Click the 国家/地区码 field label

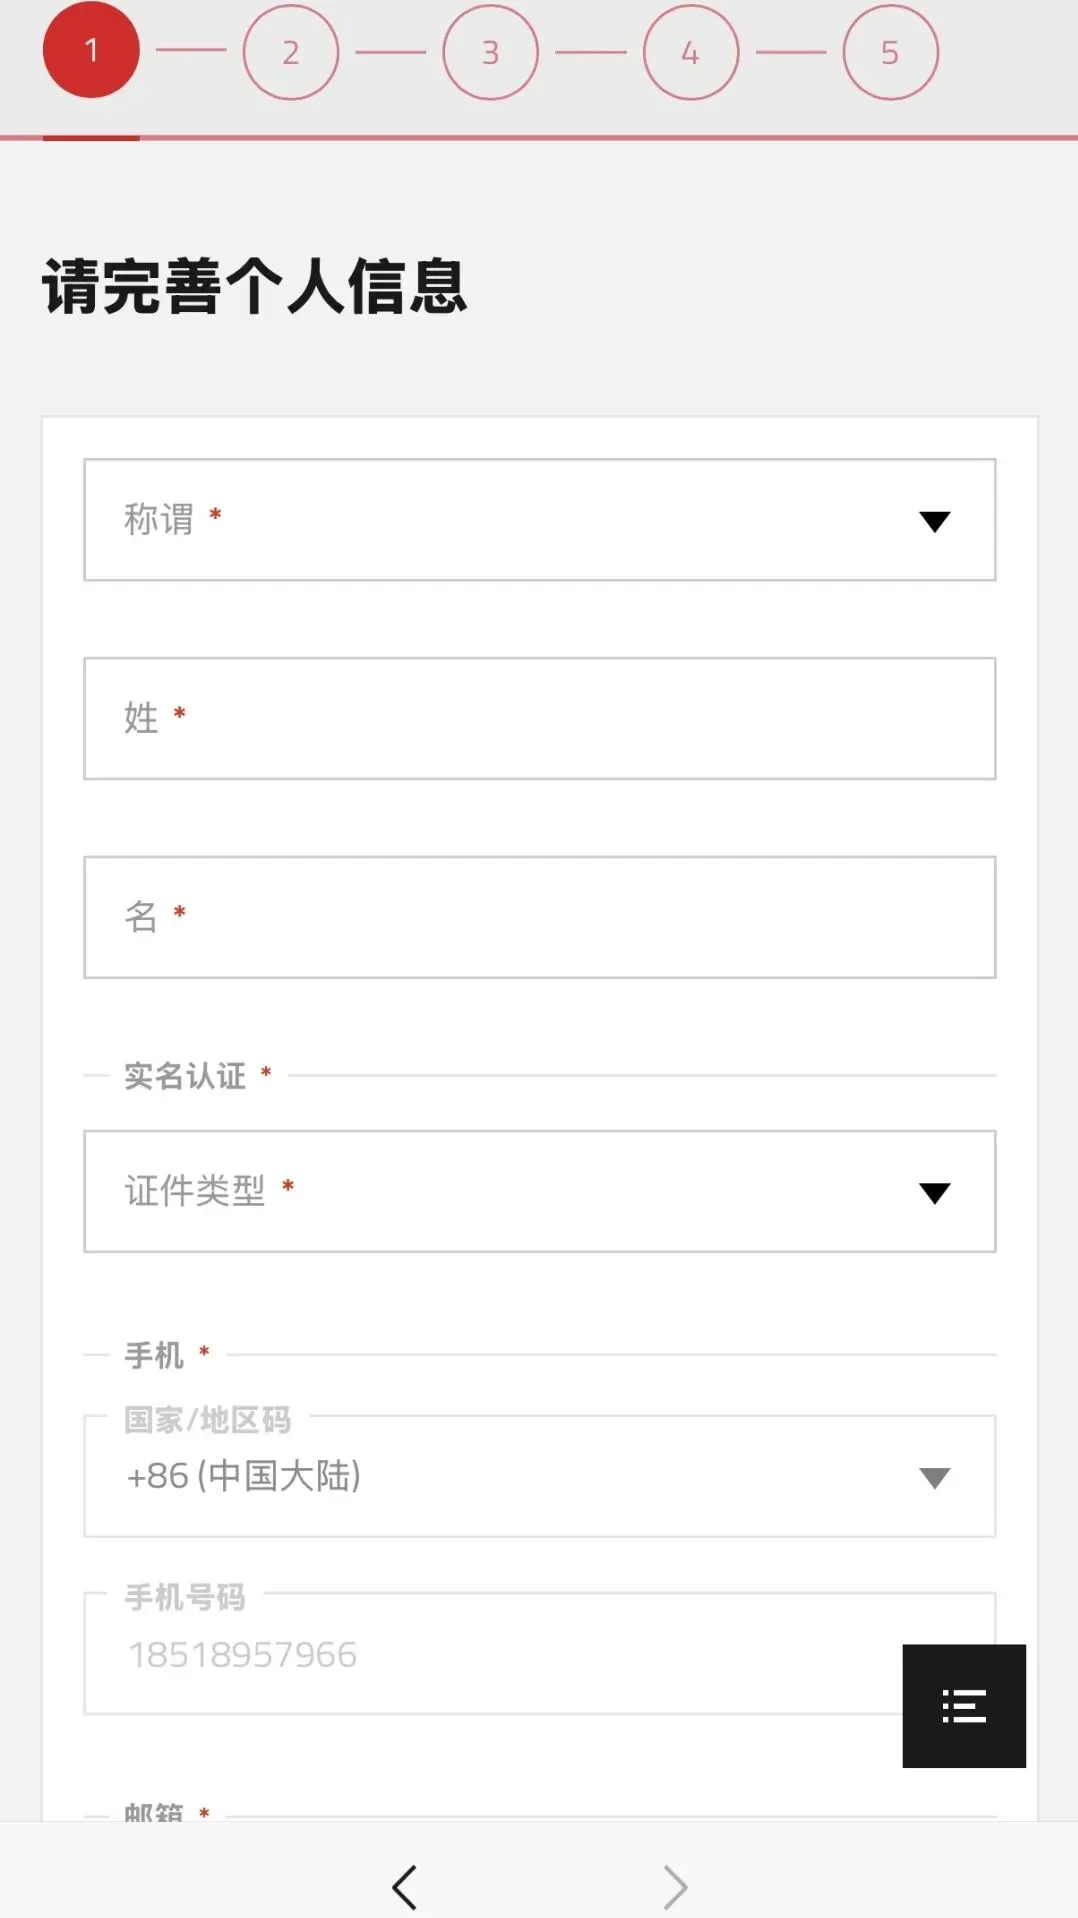(x=208, y=1419)
